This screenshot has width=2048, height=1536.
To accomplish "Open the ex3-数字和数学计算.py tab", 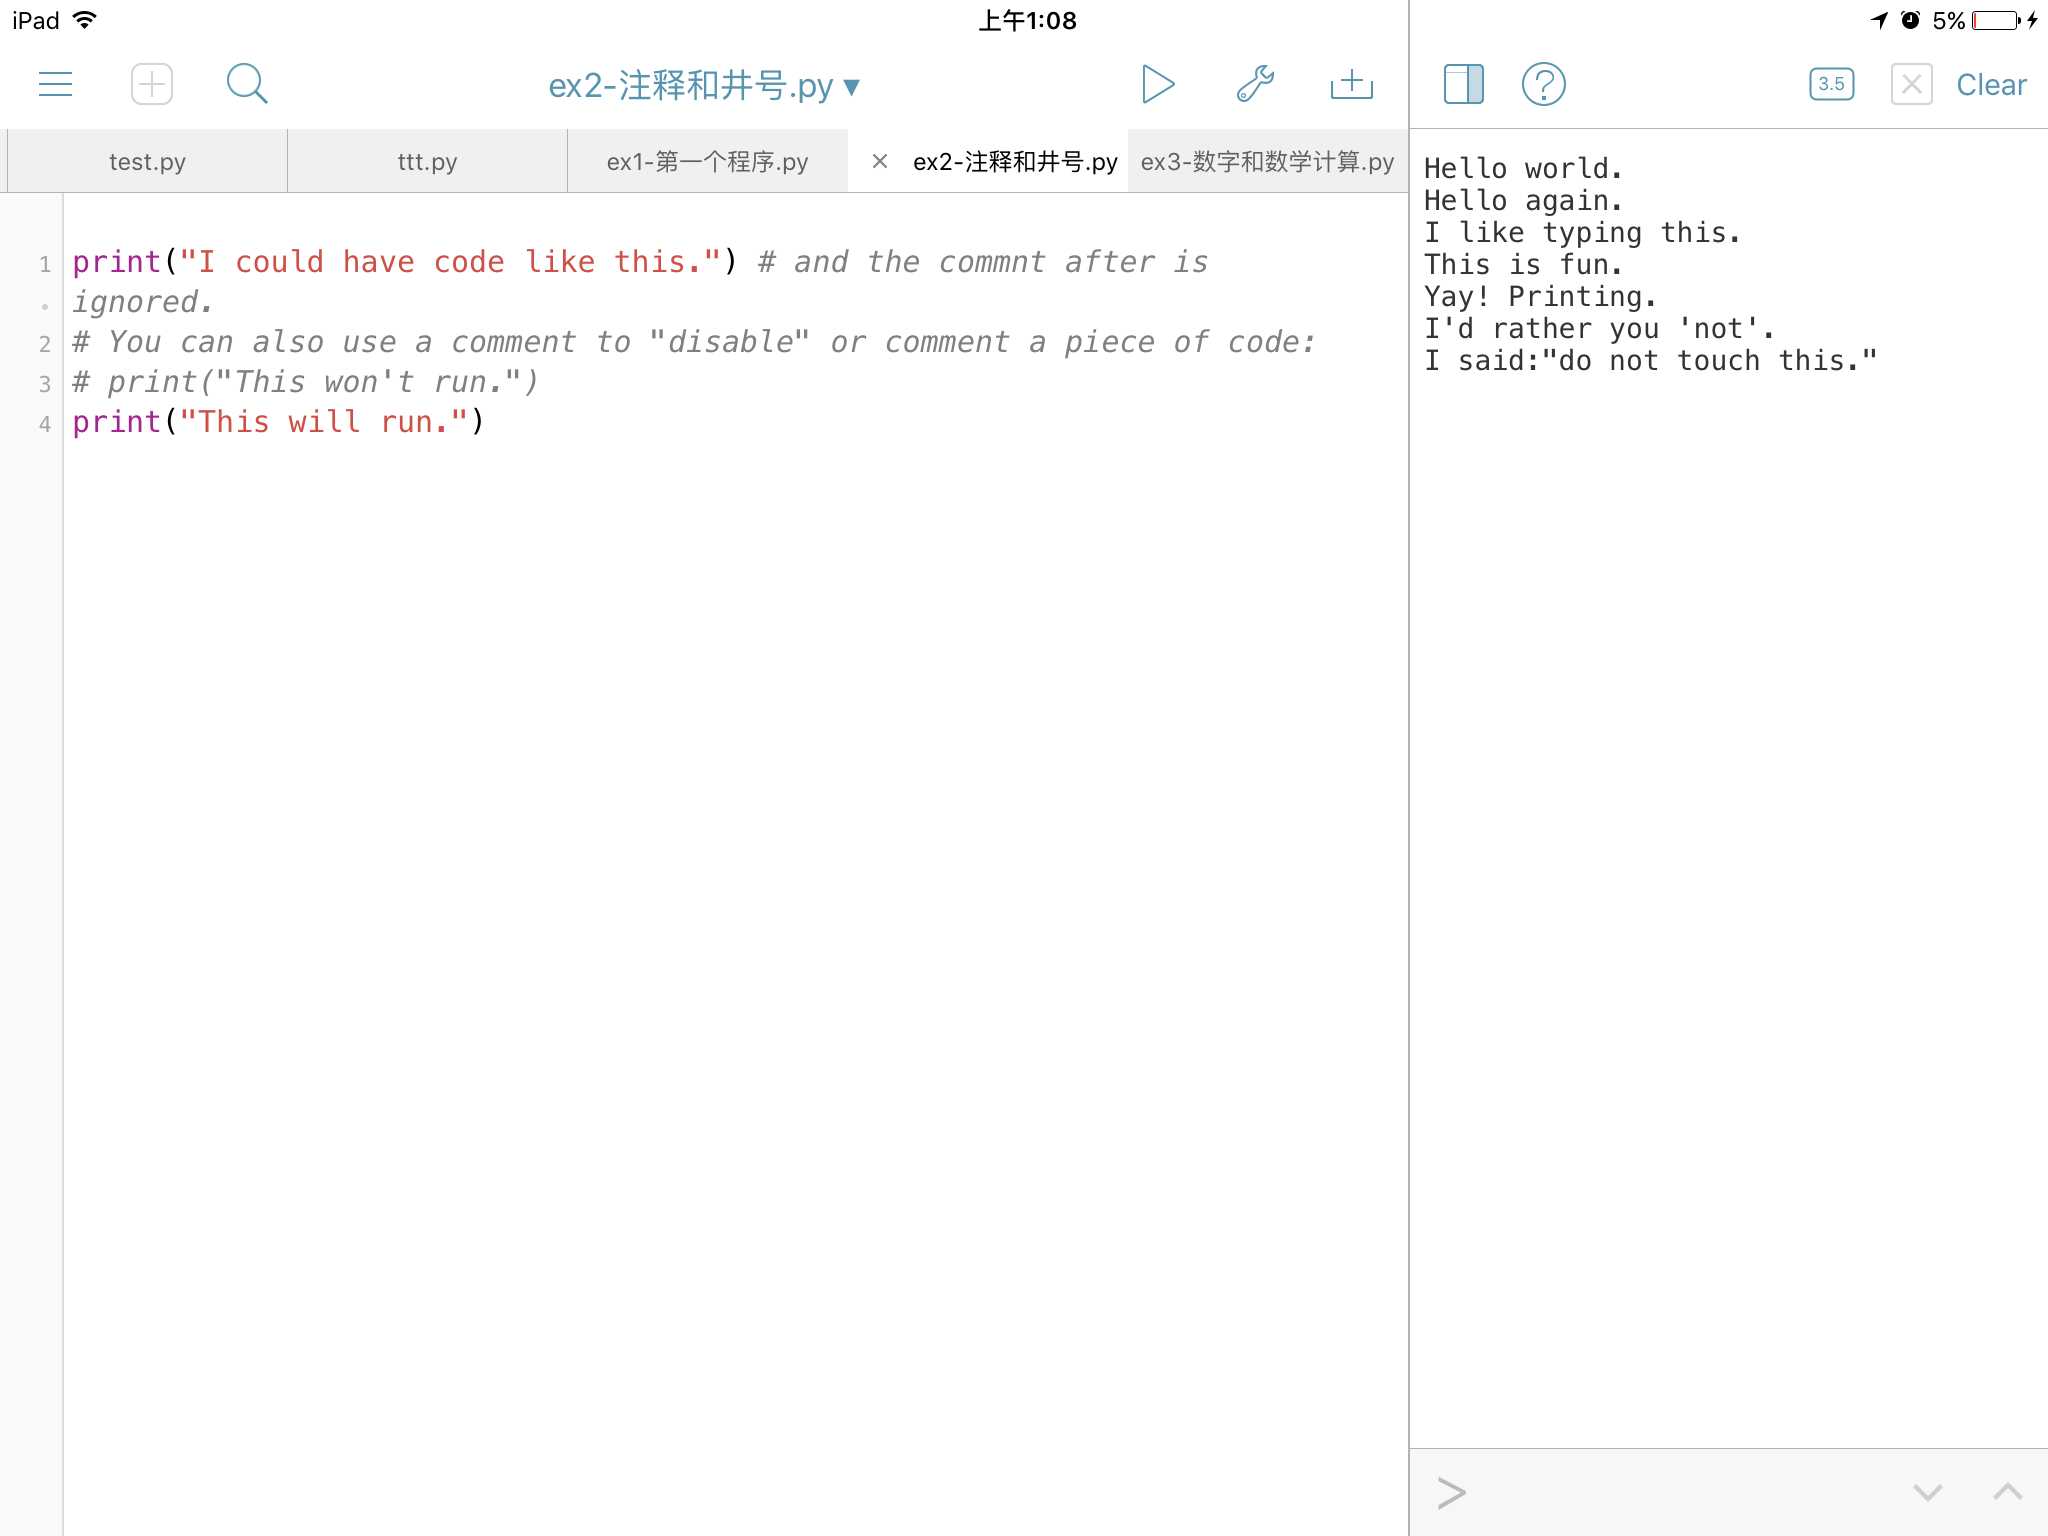I will (1267, 161).
